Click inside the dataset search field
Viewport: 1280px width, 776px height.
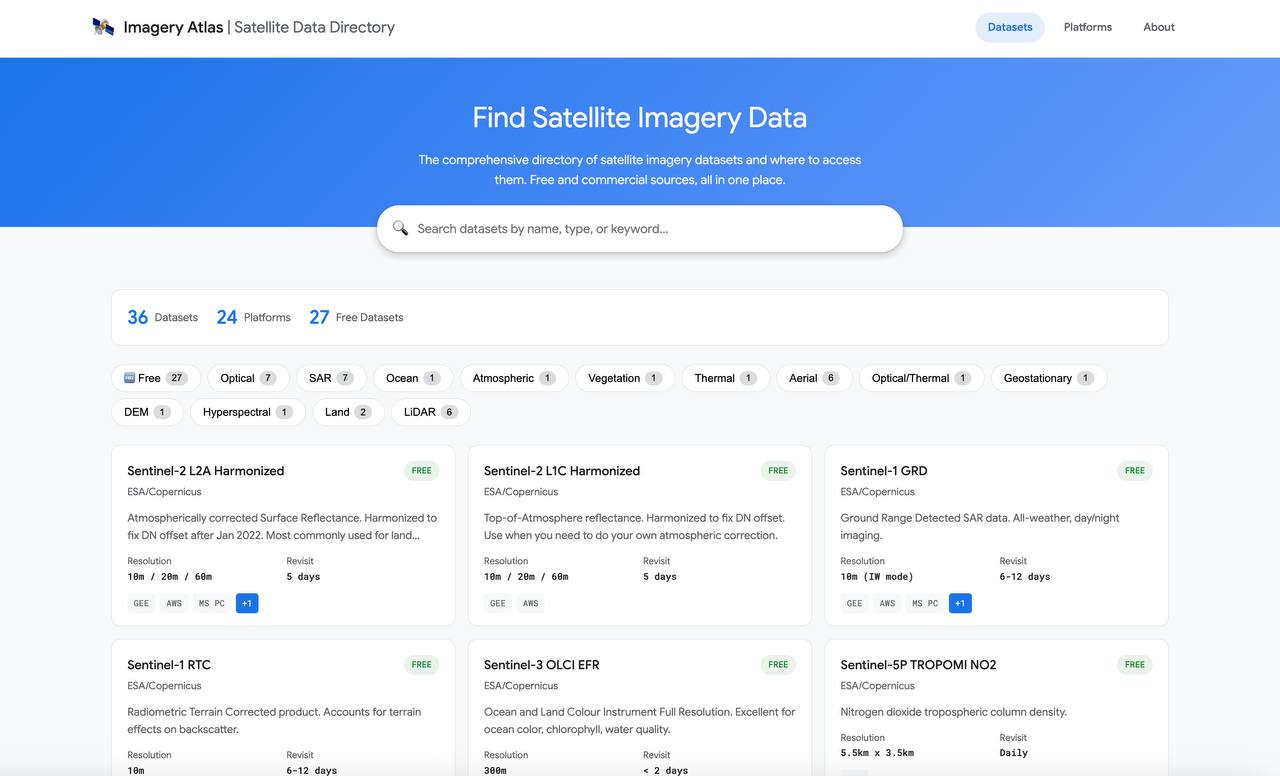click(x=640, y=228)
